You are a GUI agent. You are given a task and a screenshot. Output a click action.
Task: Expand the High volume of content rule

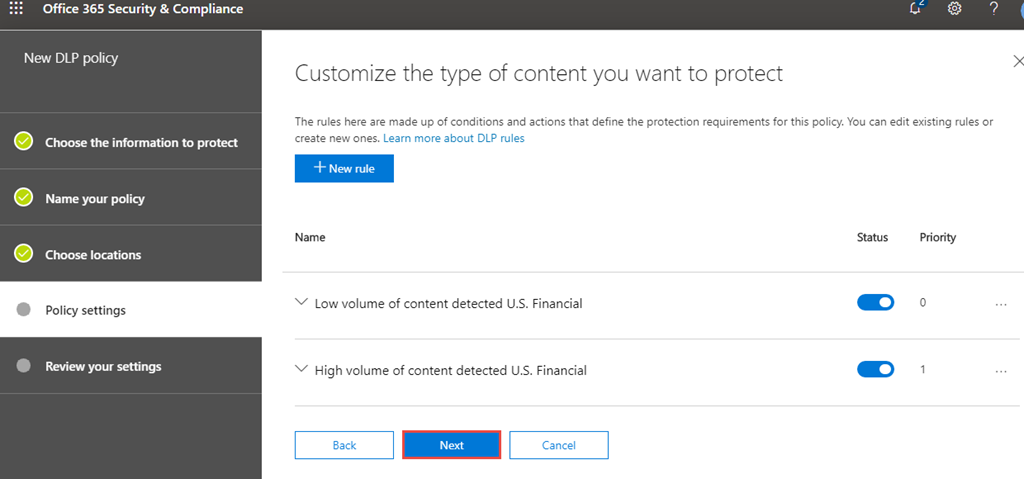pos(302,369)
